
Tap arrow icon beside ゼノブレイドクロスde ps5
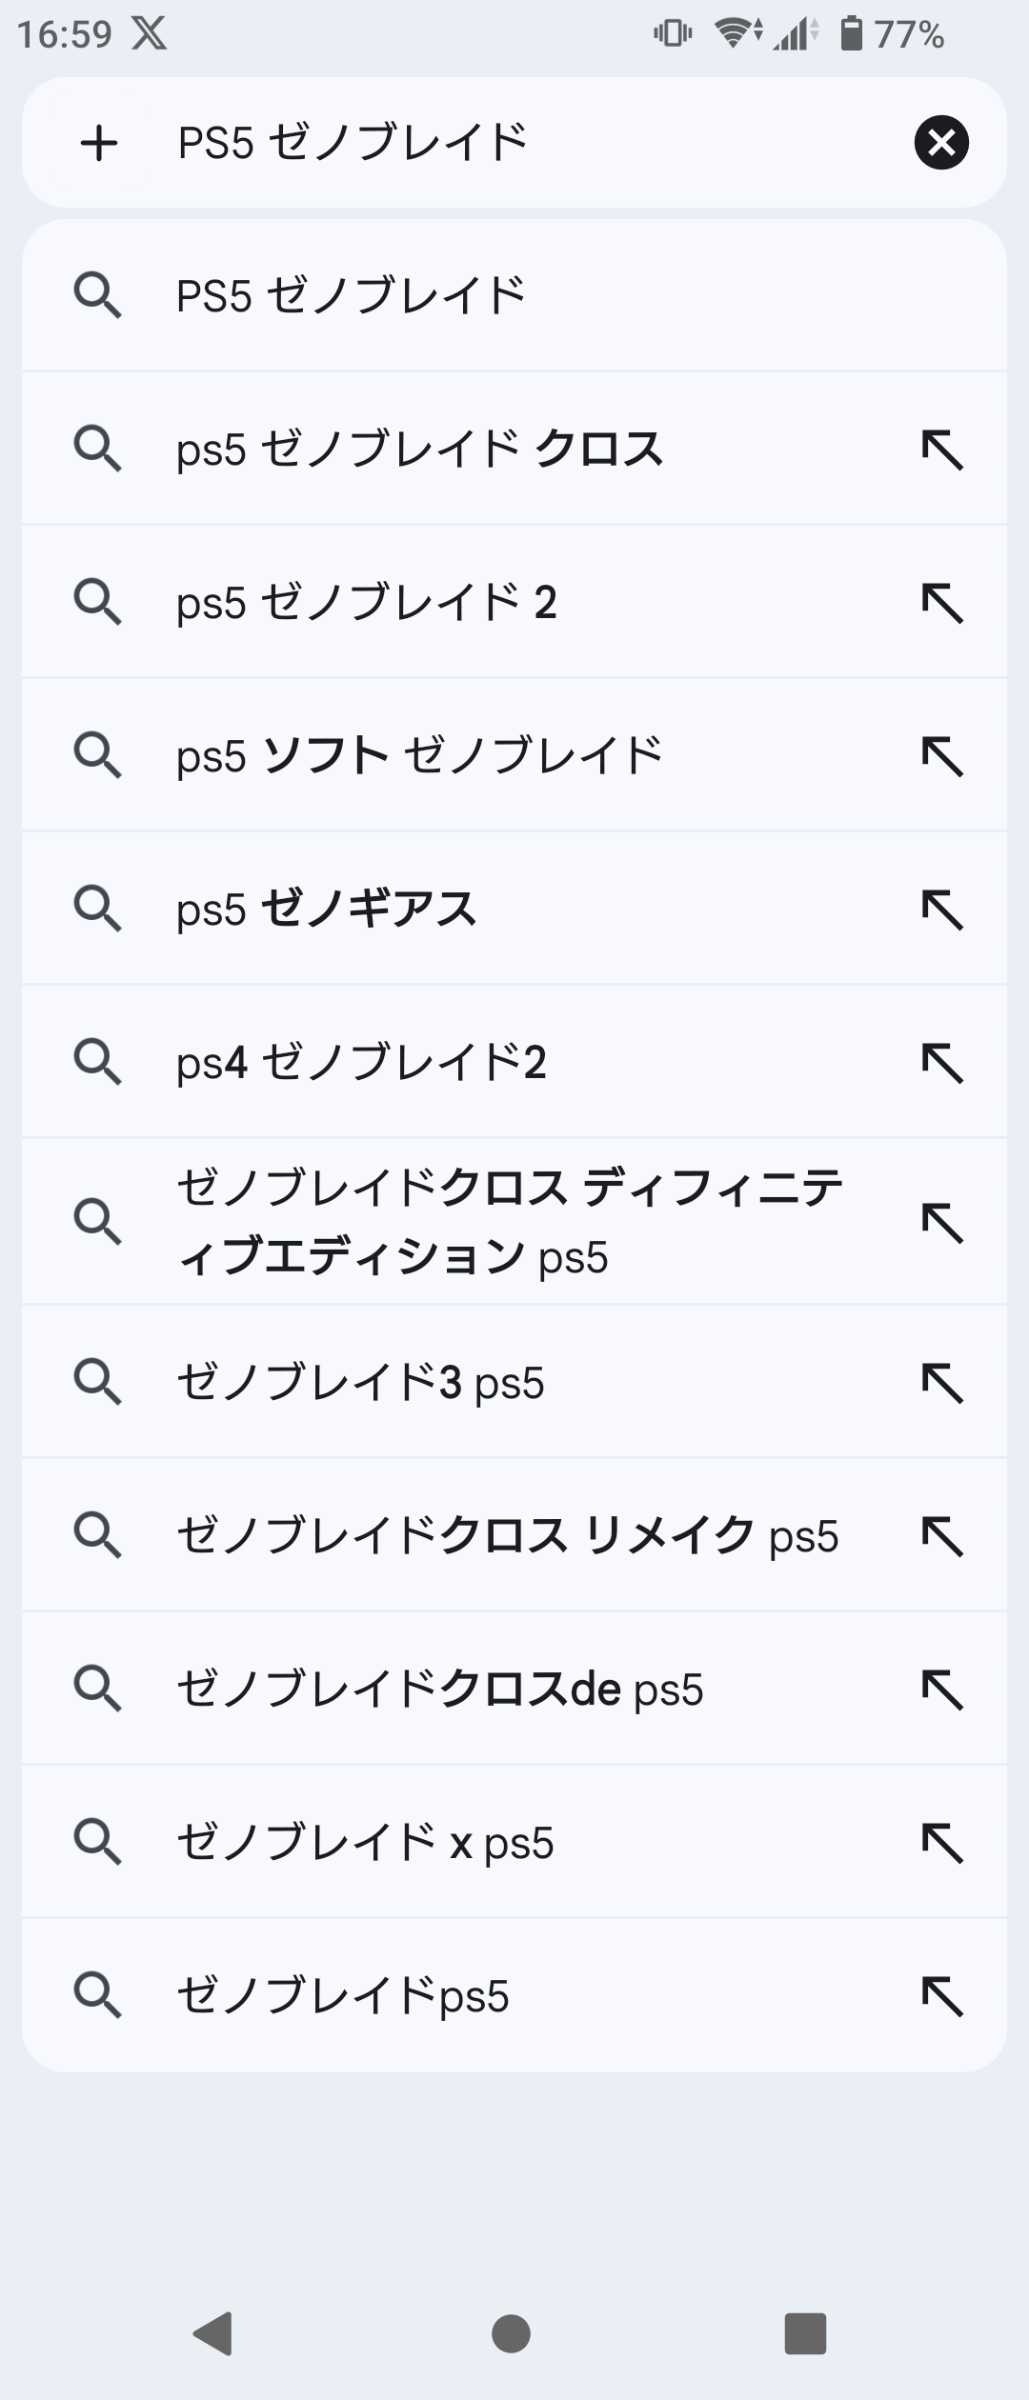(x=942, y=1690)
